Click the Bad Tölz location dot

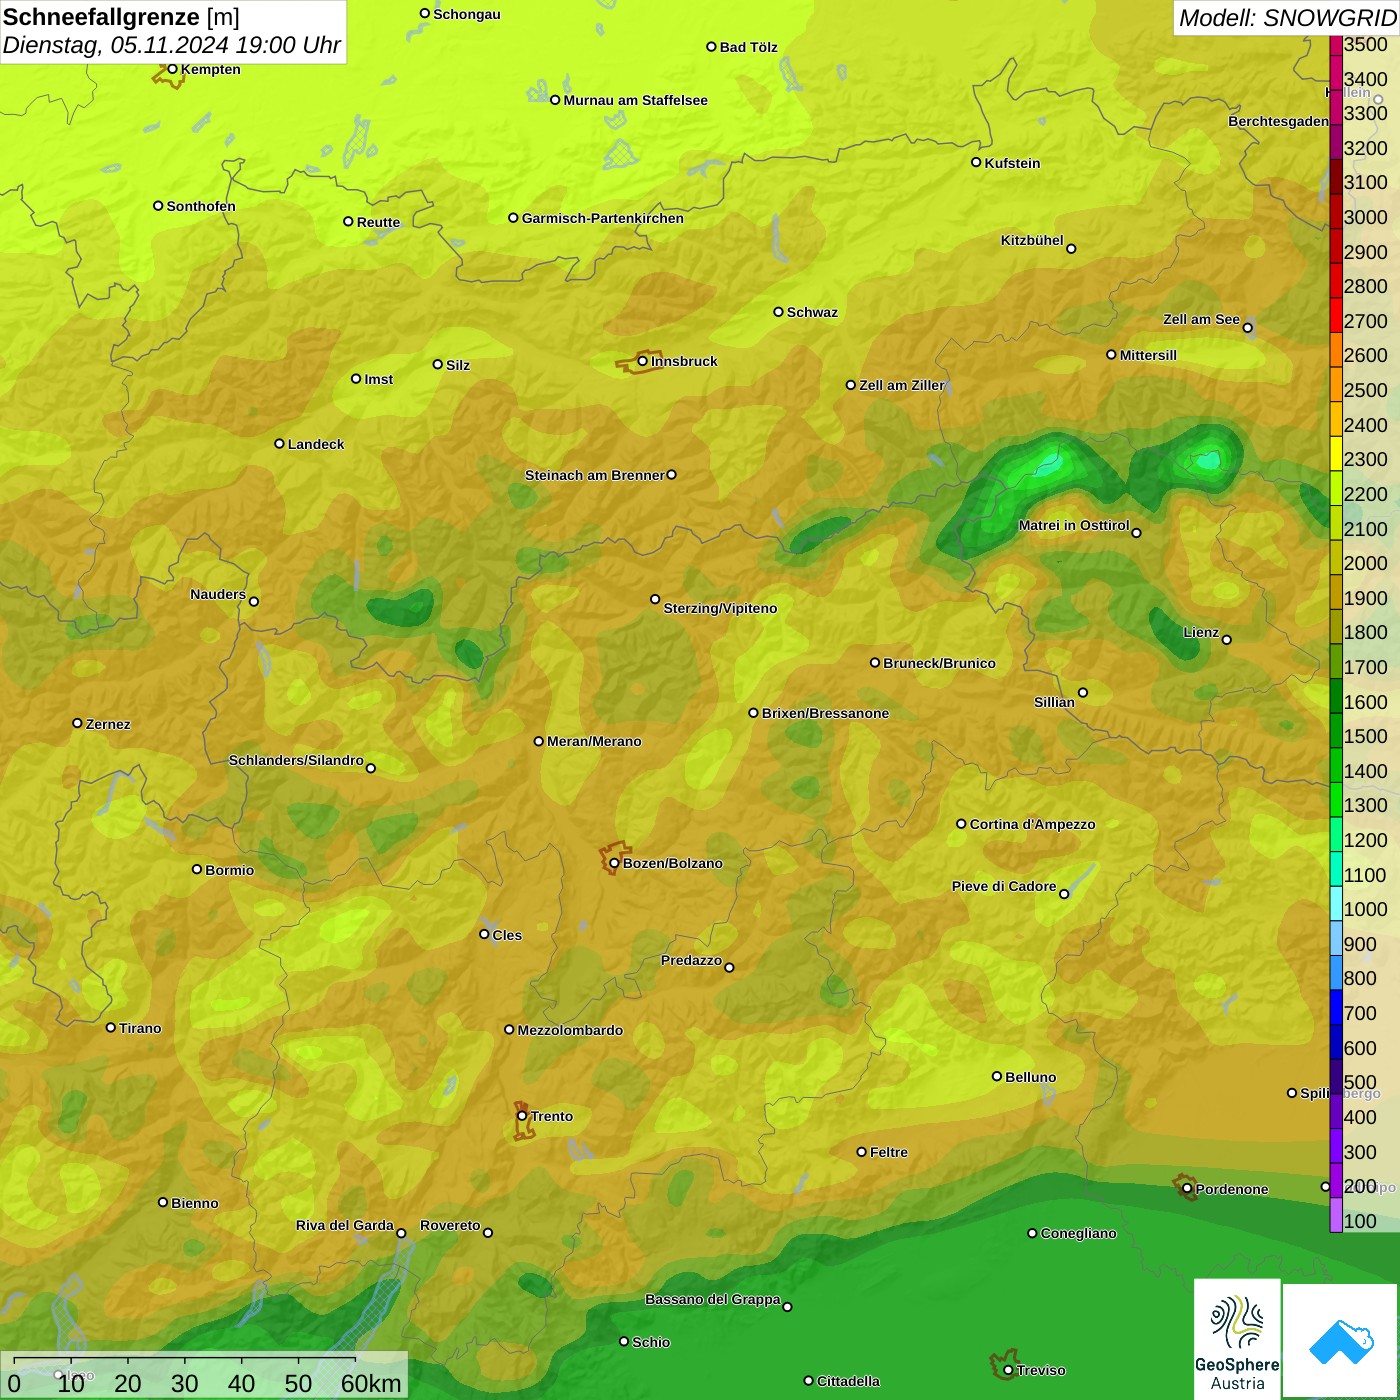(711, 47)
